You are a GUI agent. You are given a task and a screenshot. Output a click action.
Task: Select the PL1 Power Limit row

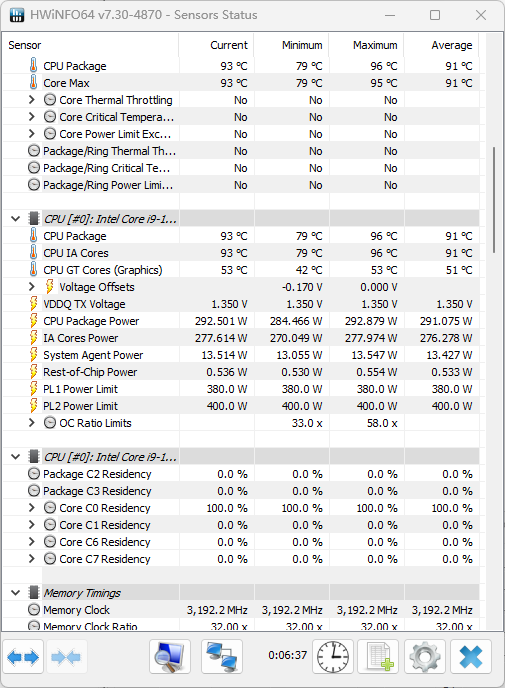coord(241,389)
